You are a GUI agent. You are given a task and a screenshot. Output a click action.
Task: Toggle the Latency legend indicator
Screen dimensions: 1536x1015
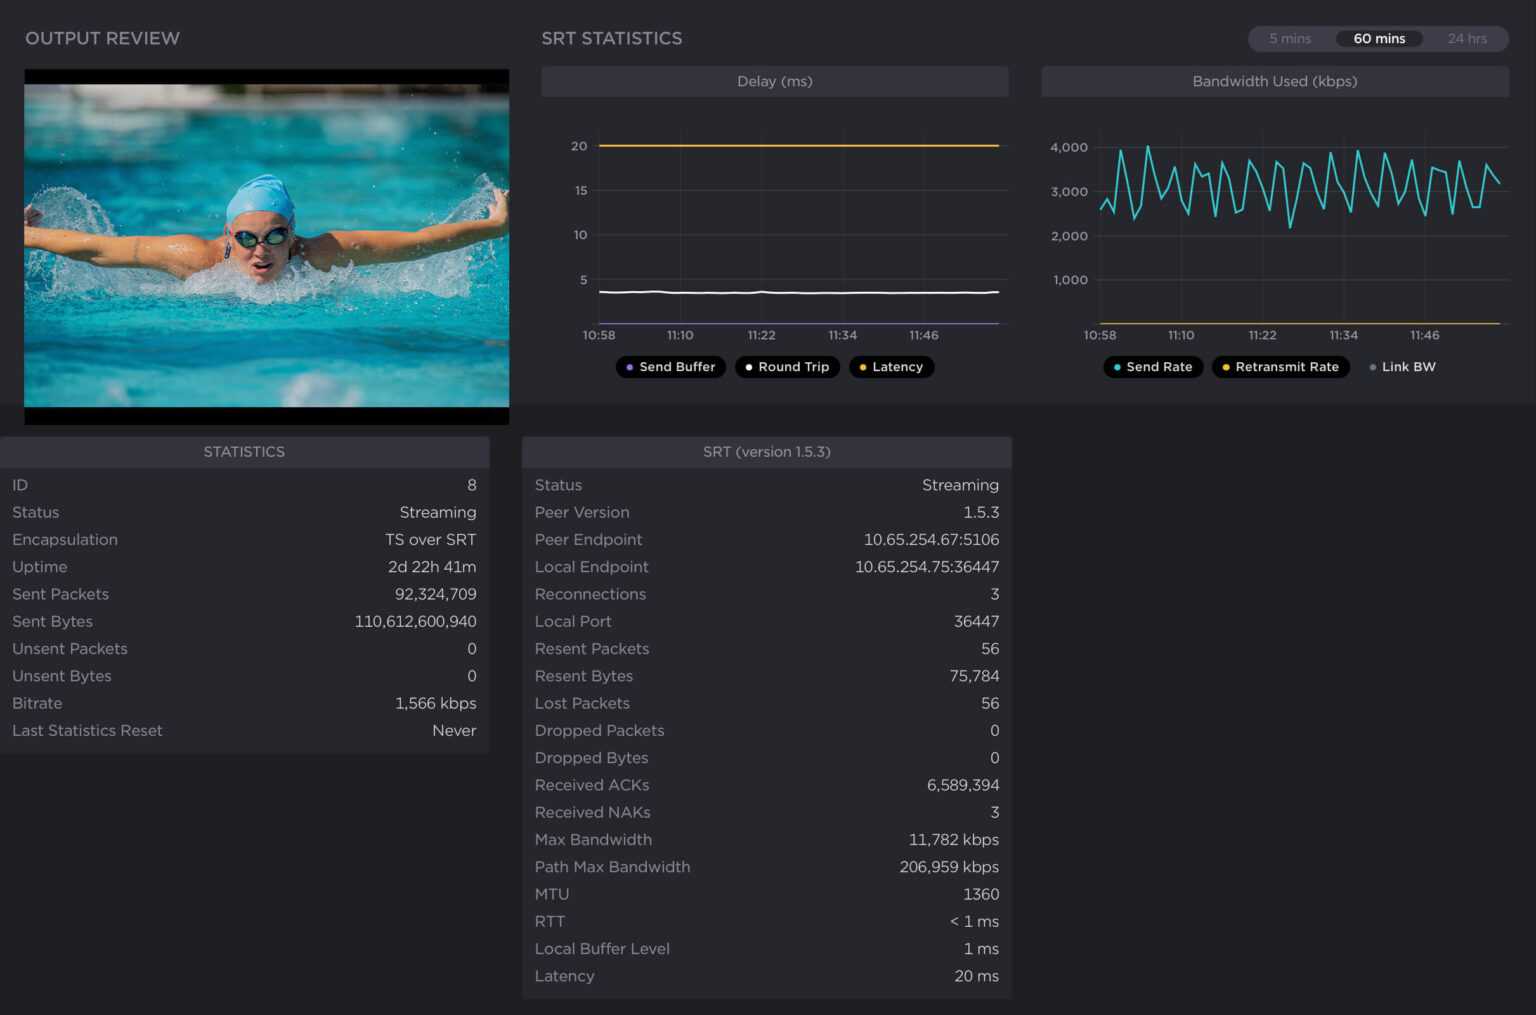[x=891, y=367]
